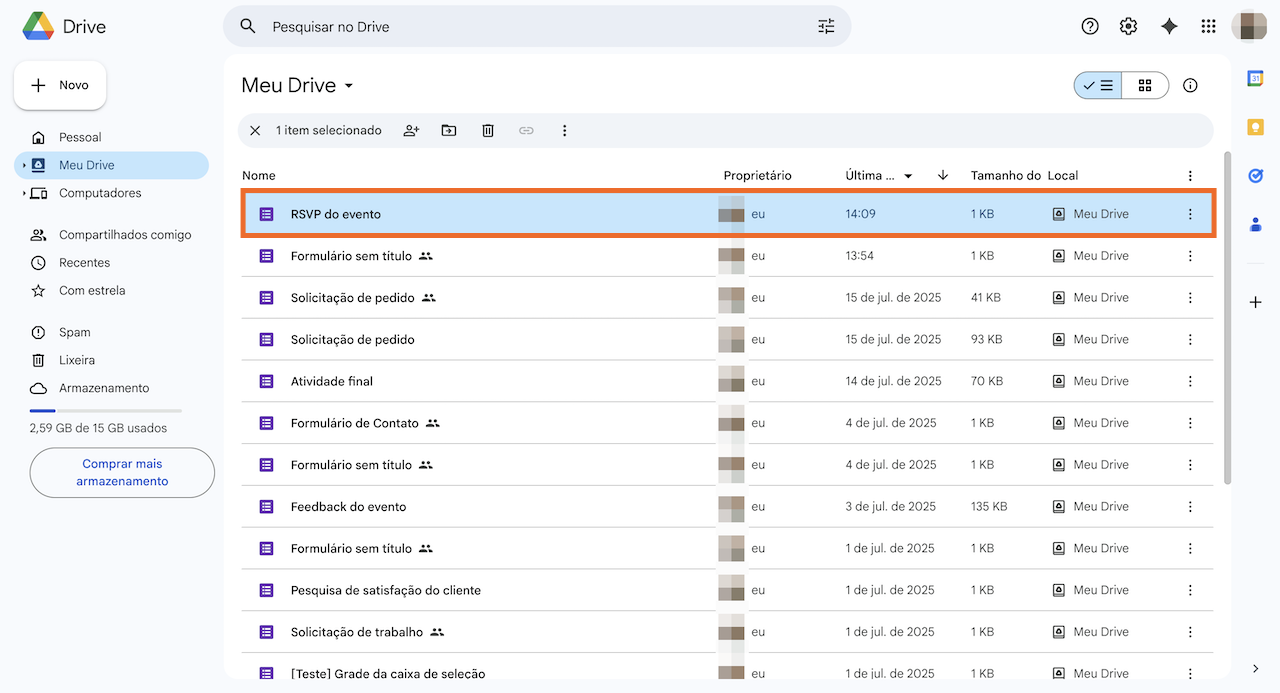Toggle the details info panel
The width and height of the screenshot is (1280, 693).
point(1190,86)
